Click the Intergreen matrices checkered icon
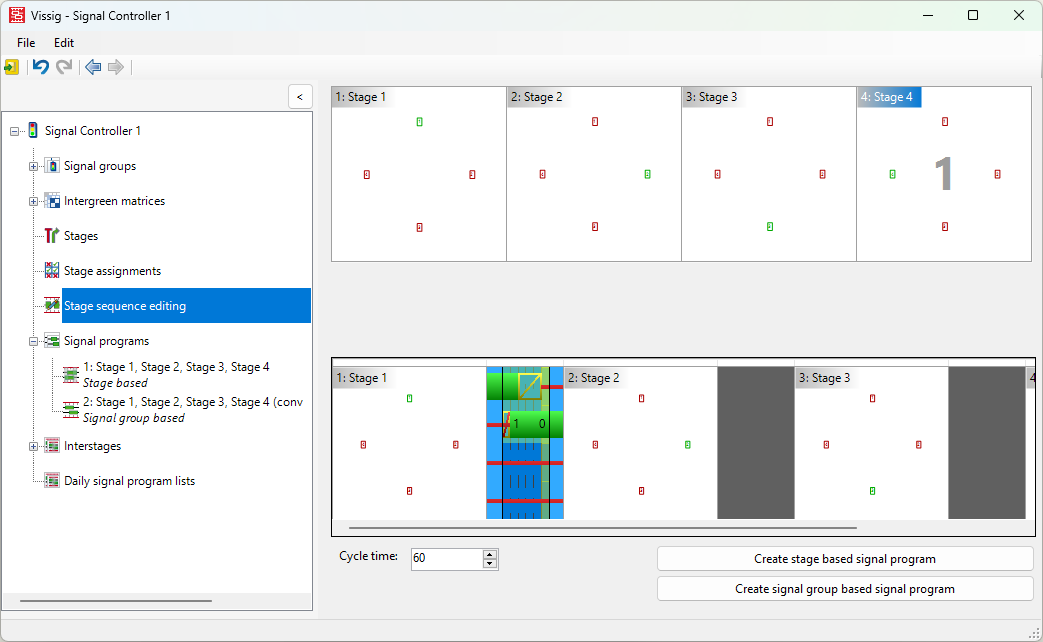Viewport: 1043px width, 642px height. [52, 201]
